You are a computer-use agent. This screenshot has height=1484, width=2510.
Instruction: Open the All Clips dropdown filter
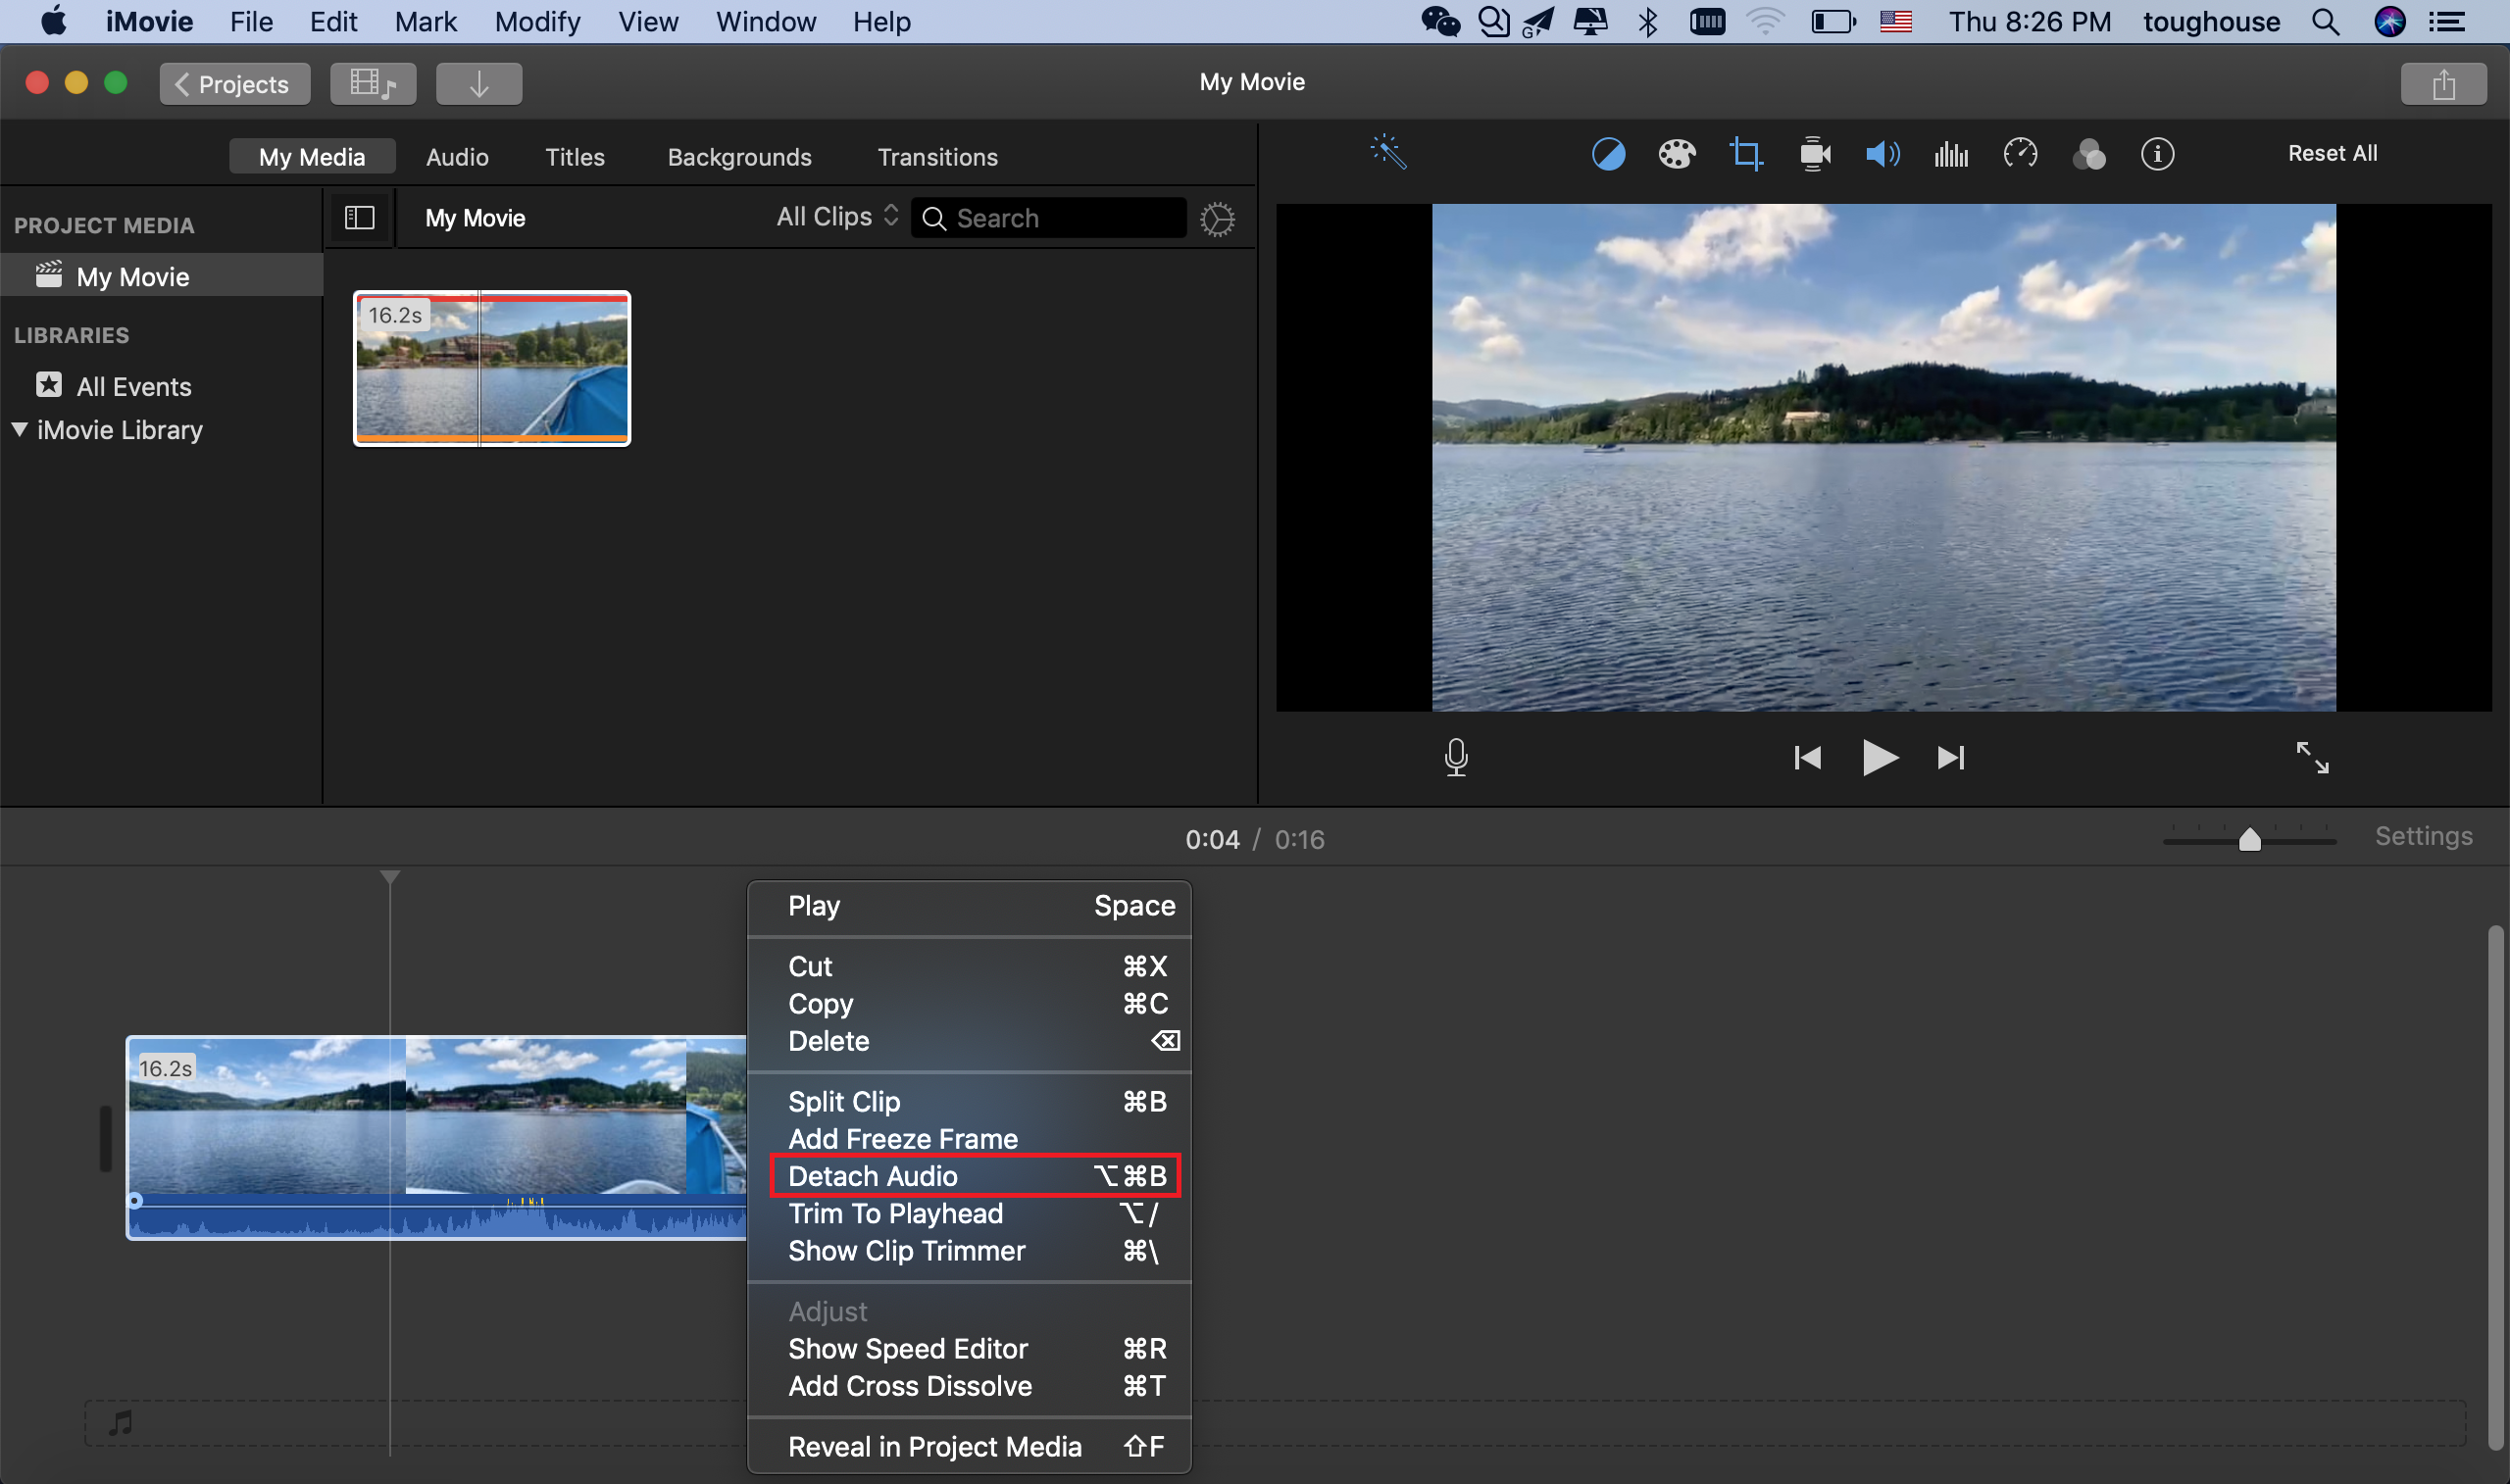tap(839, 216)
